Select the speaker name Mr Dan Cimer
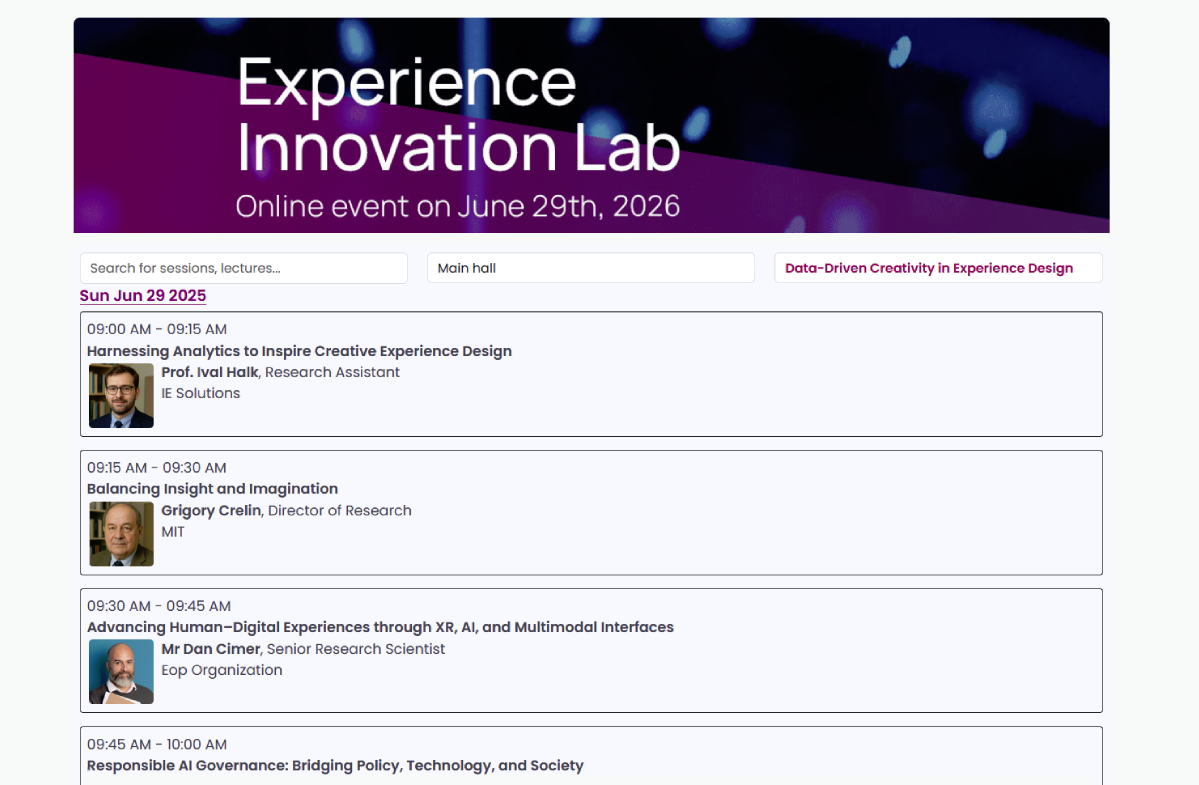 click(210, 649)
